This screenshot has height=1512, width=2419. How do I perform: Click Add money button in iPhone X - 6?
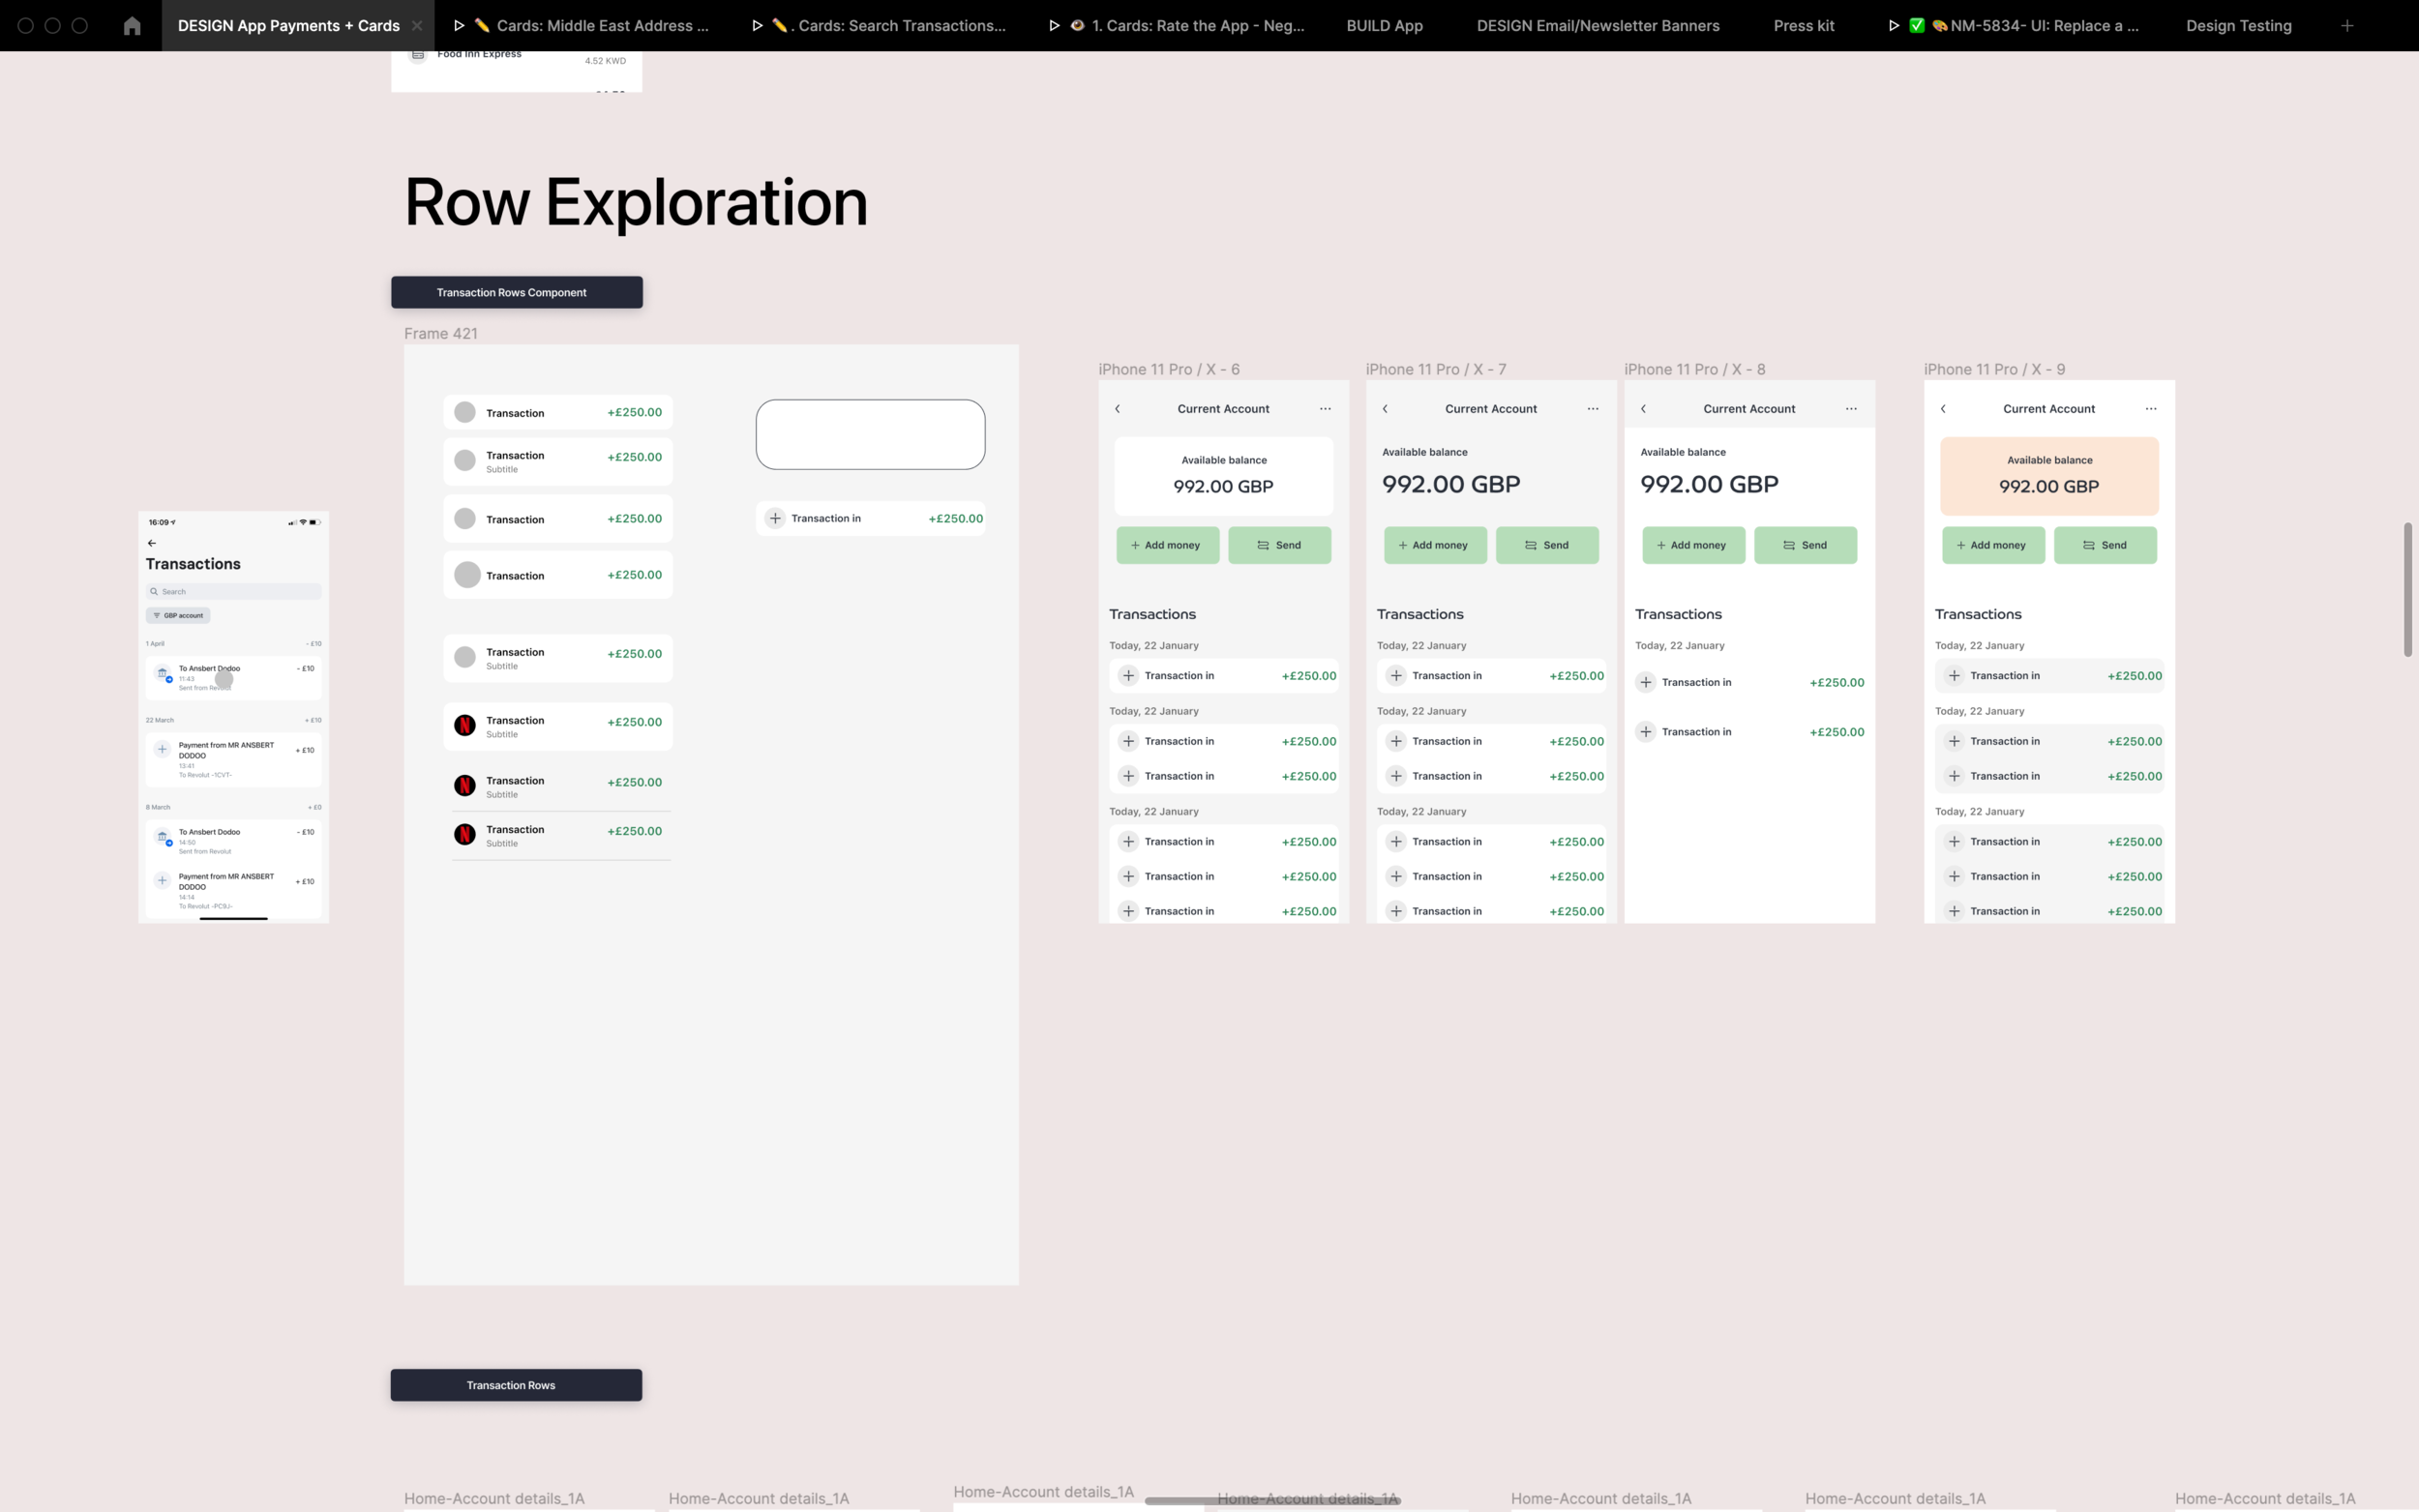point(1167,545)
